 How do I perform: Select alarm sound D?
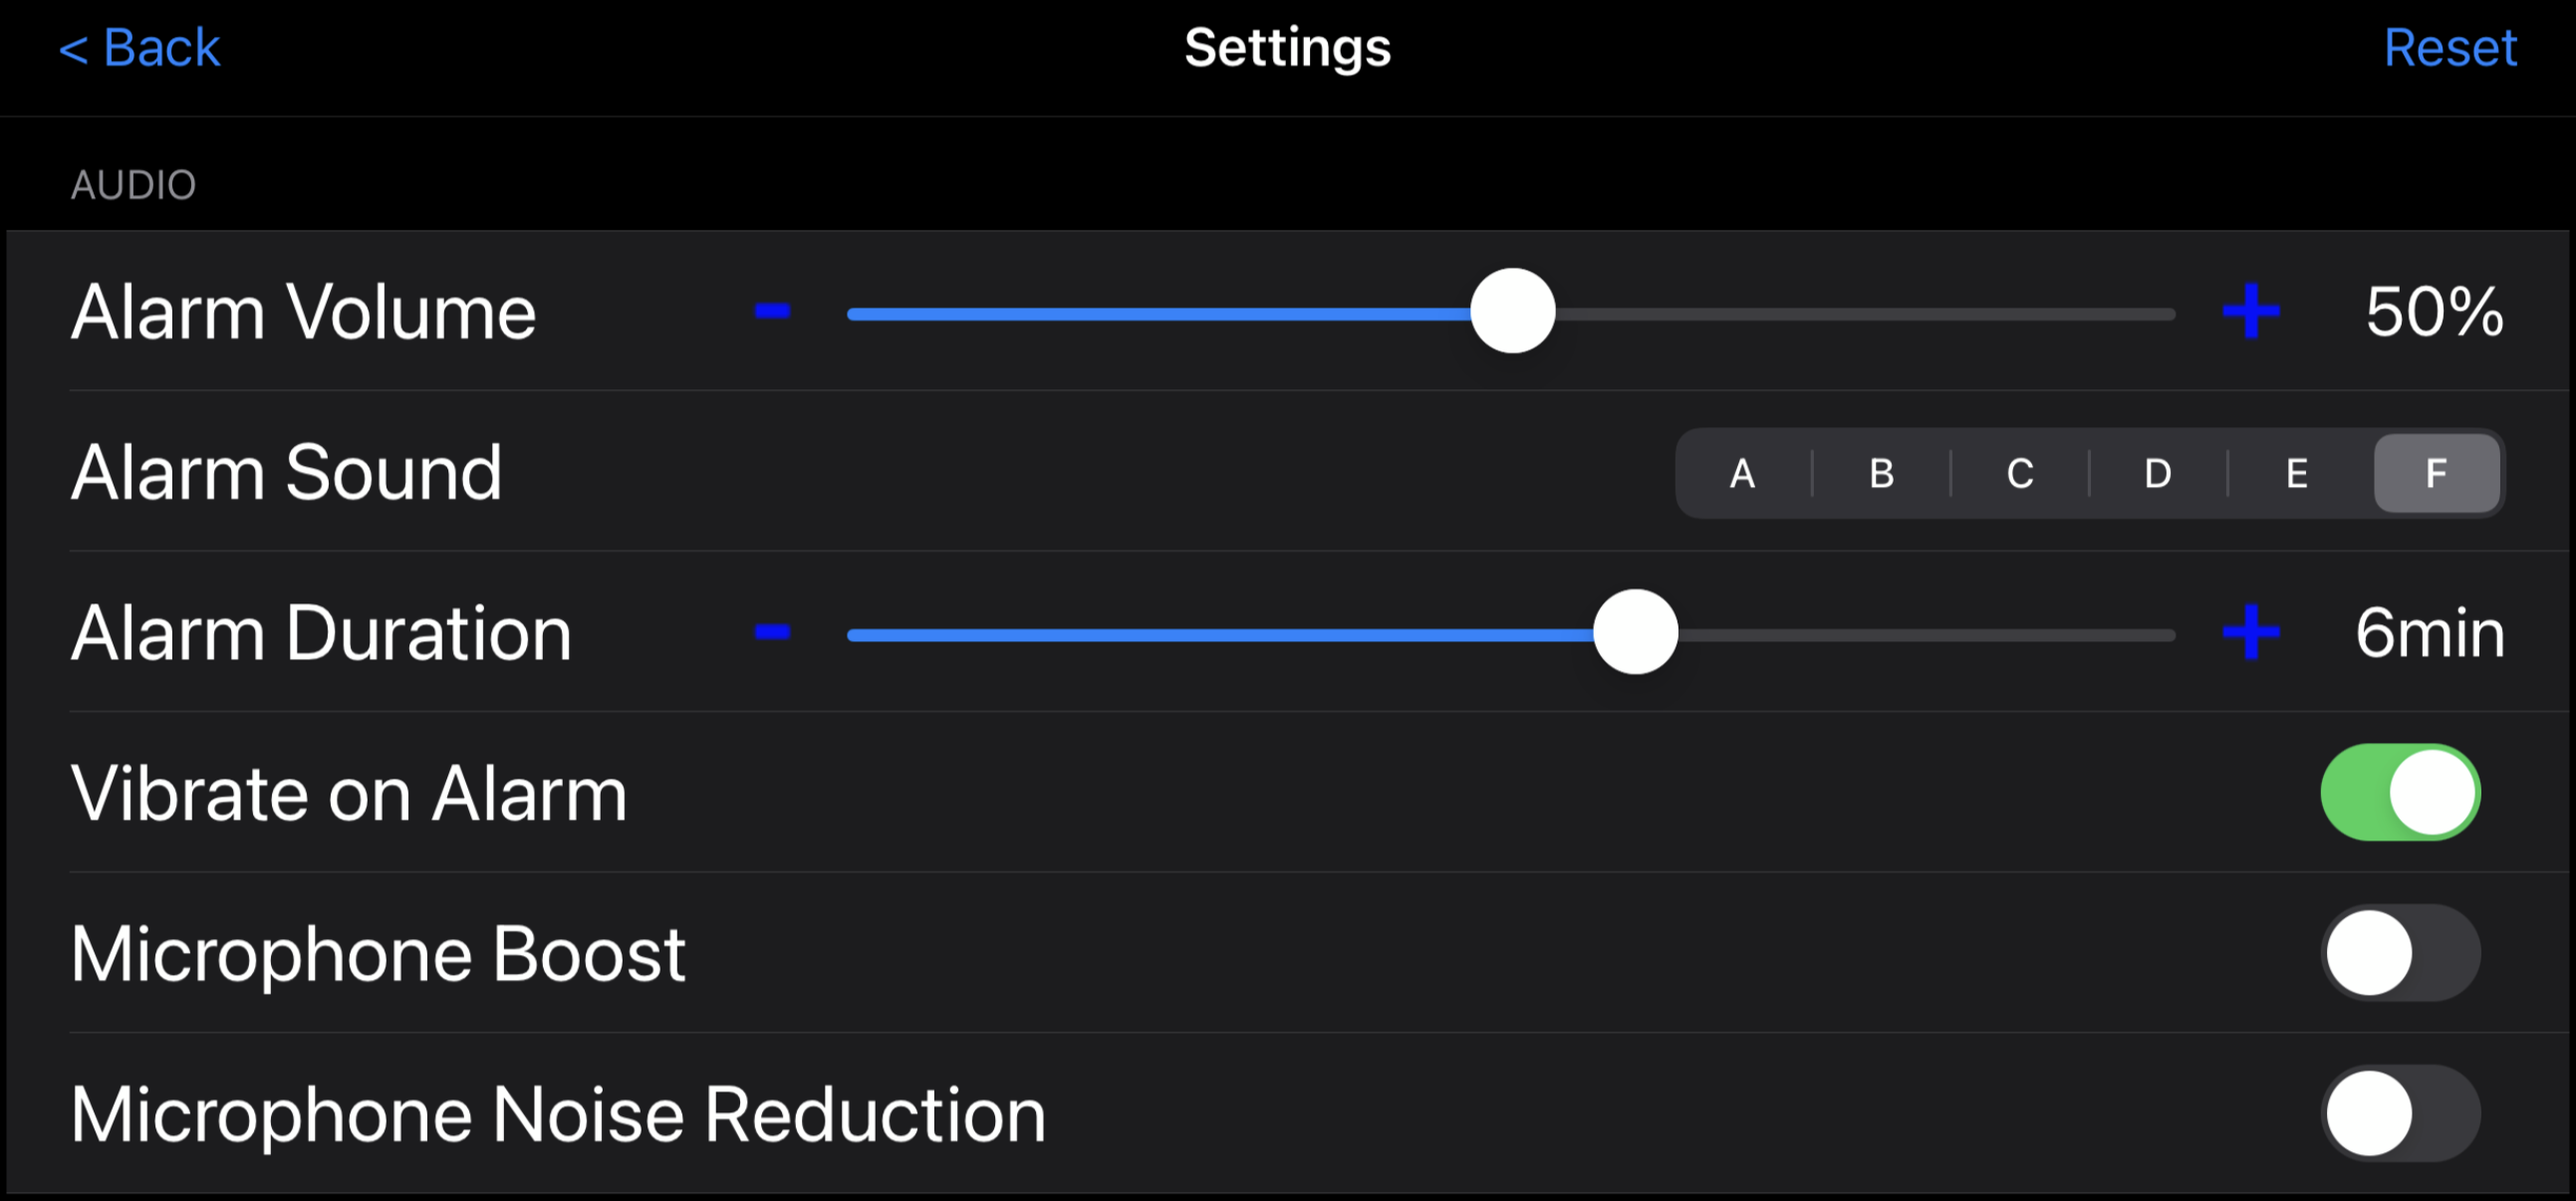click(x=2157, y=473)
